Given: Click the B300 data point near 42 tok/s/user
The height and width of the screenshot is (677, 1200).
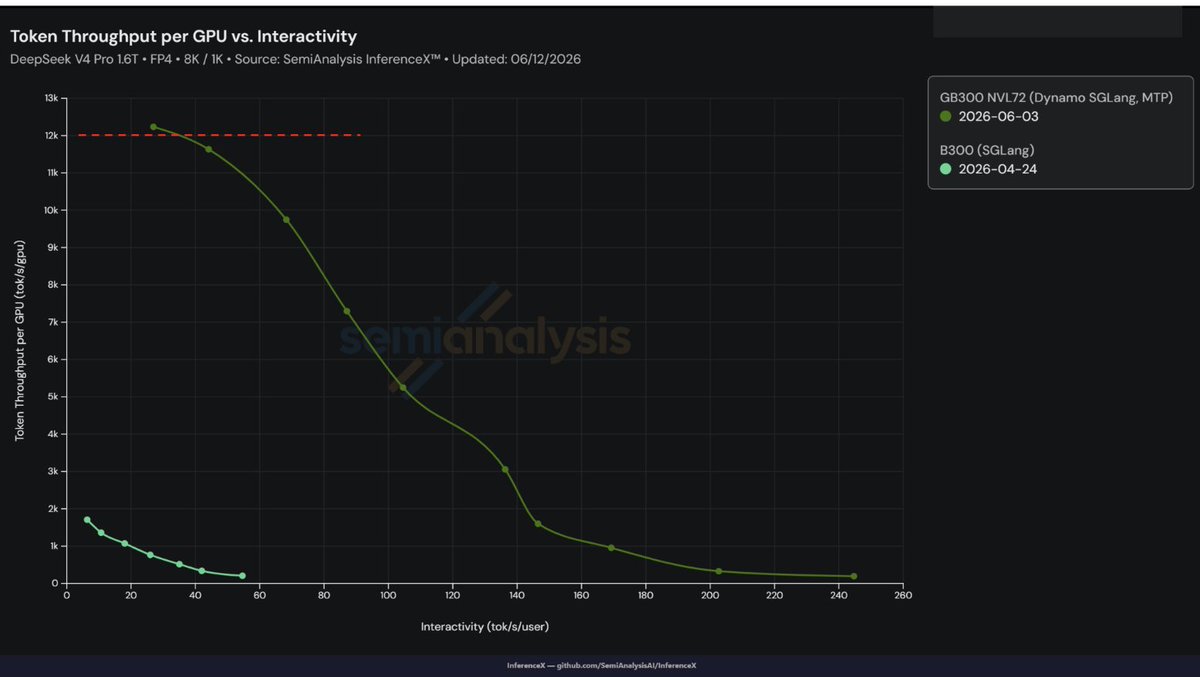Looking at the screenshot, I should point(202,571).
